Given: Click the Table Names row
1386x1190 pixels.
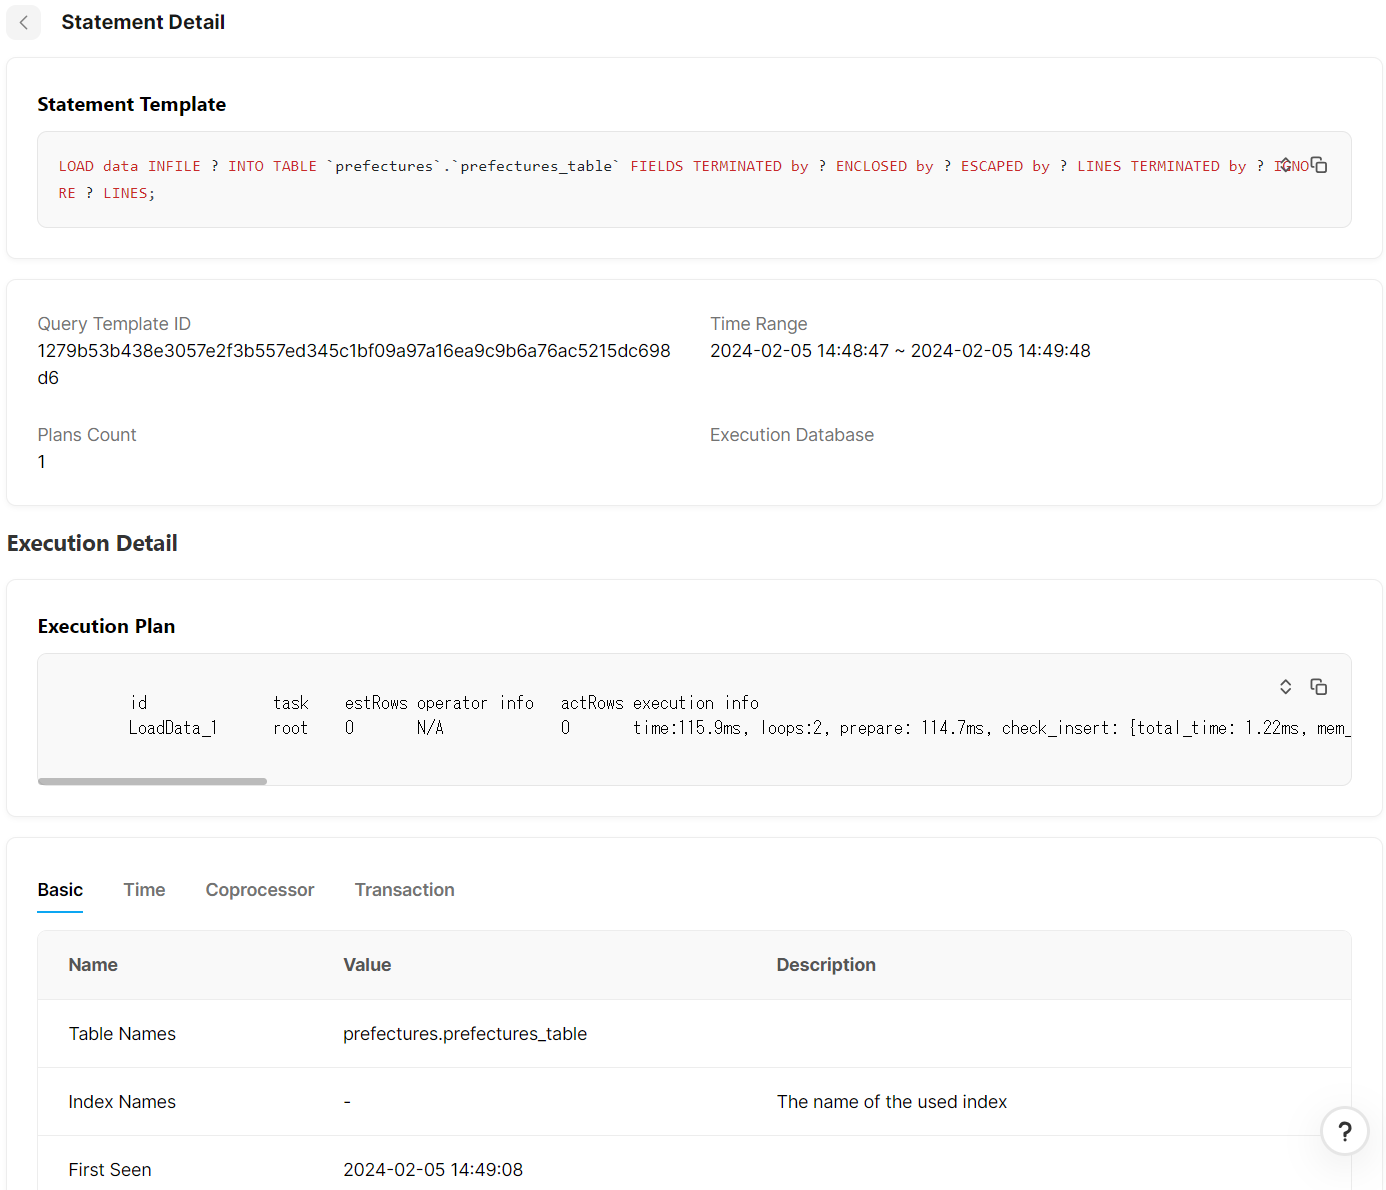Looking at the screenshot, I should click(x=122, y=1033).
